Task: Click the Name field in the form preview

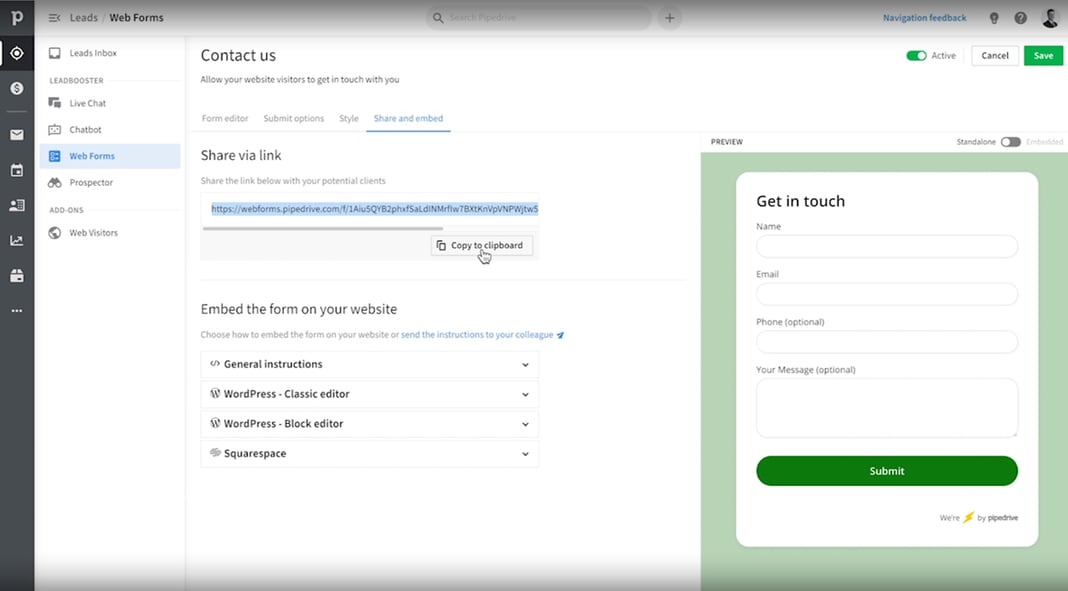Action: coord(886,246)
